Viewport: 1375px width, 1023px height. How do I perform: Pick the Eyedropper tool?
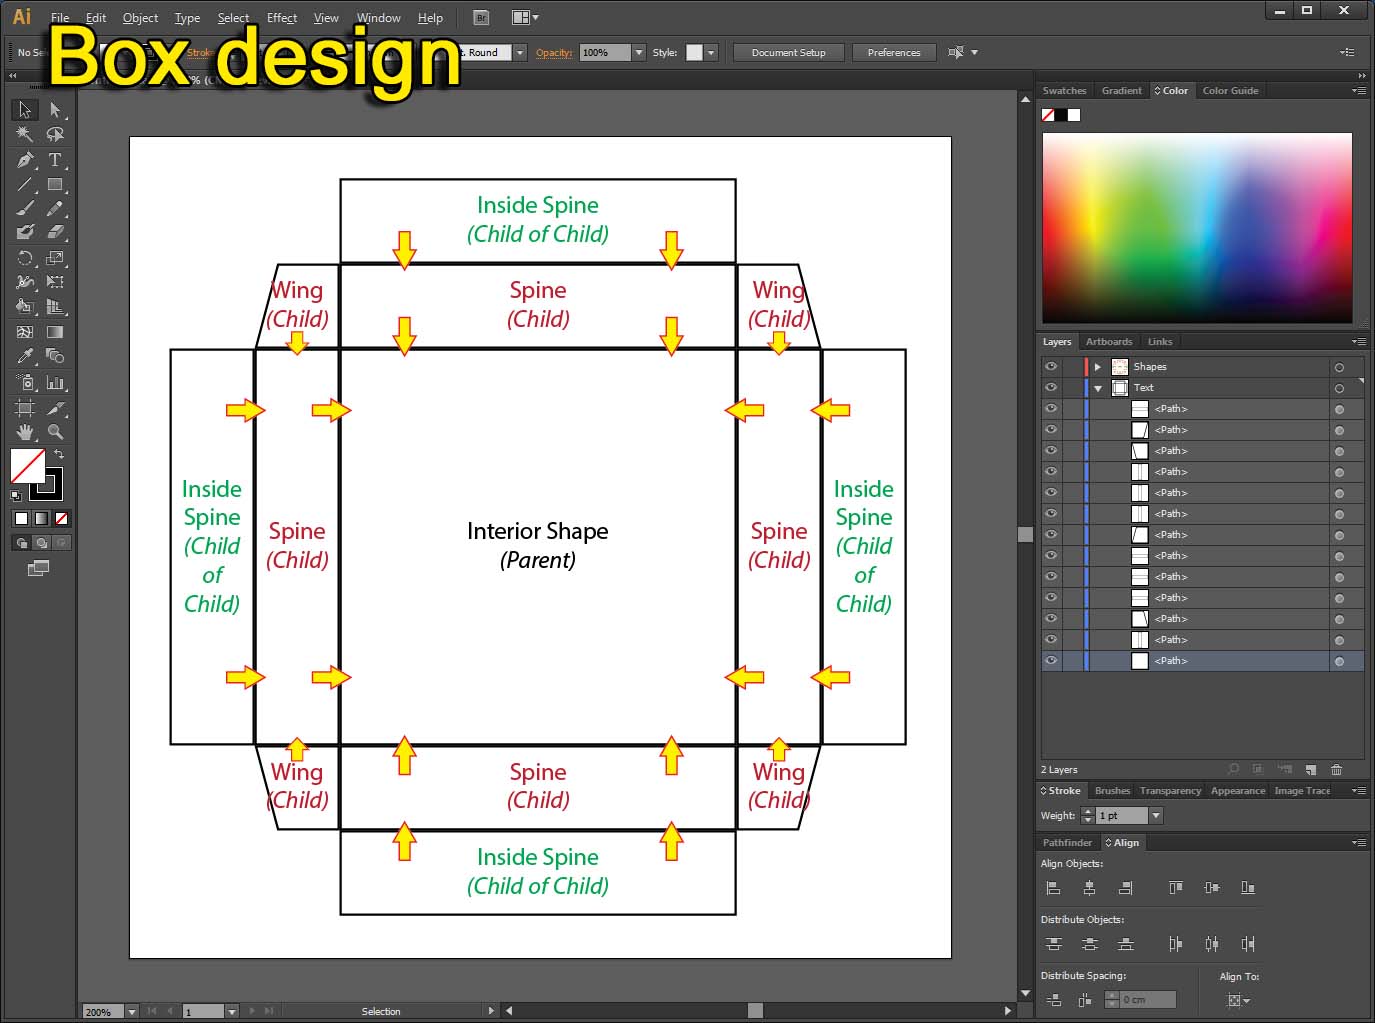(25, 356)
